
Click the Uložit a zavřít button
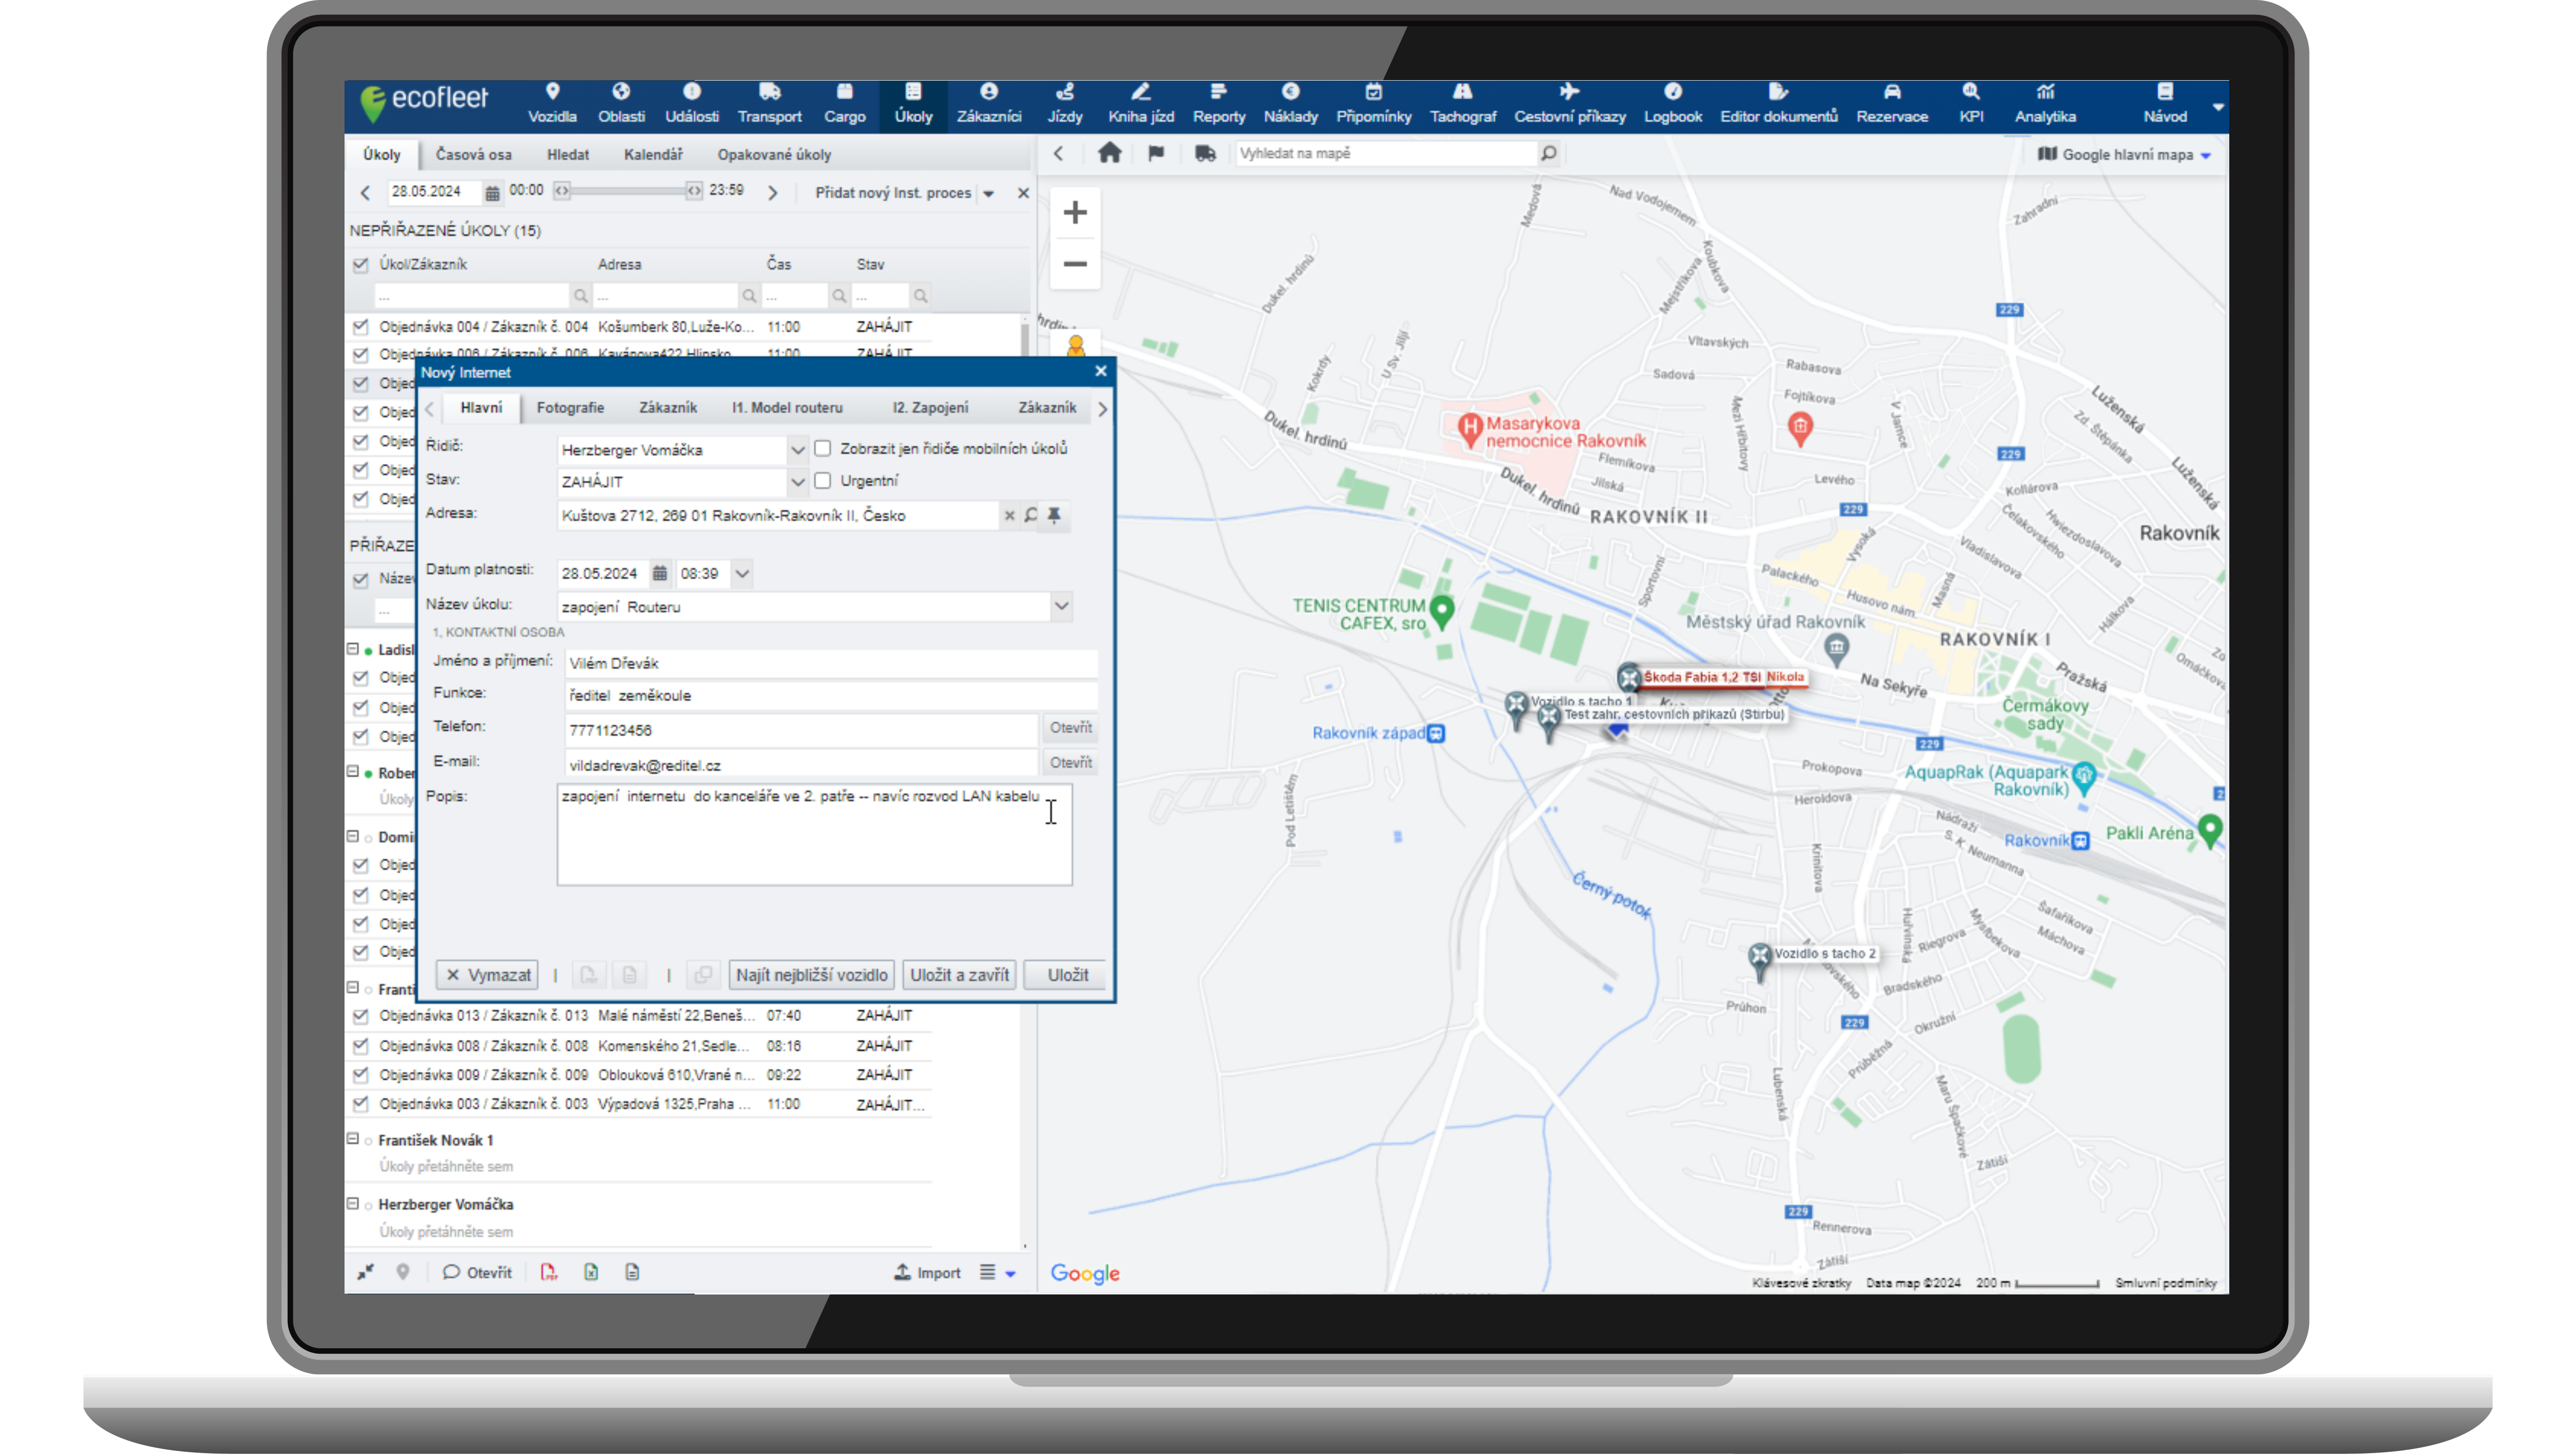pyautogui.click(x=959, y=975)
